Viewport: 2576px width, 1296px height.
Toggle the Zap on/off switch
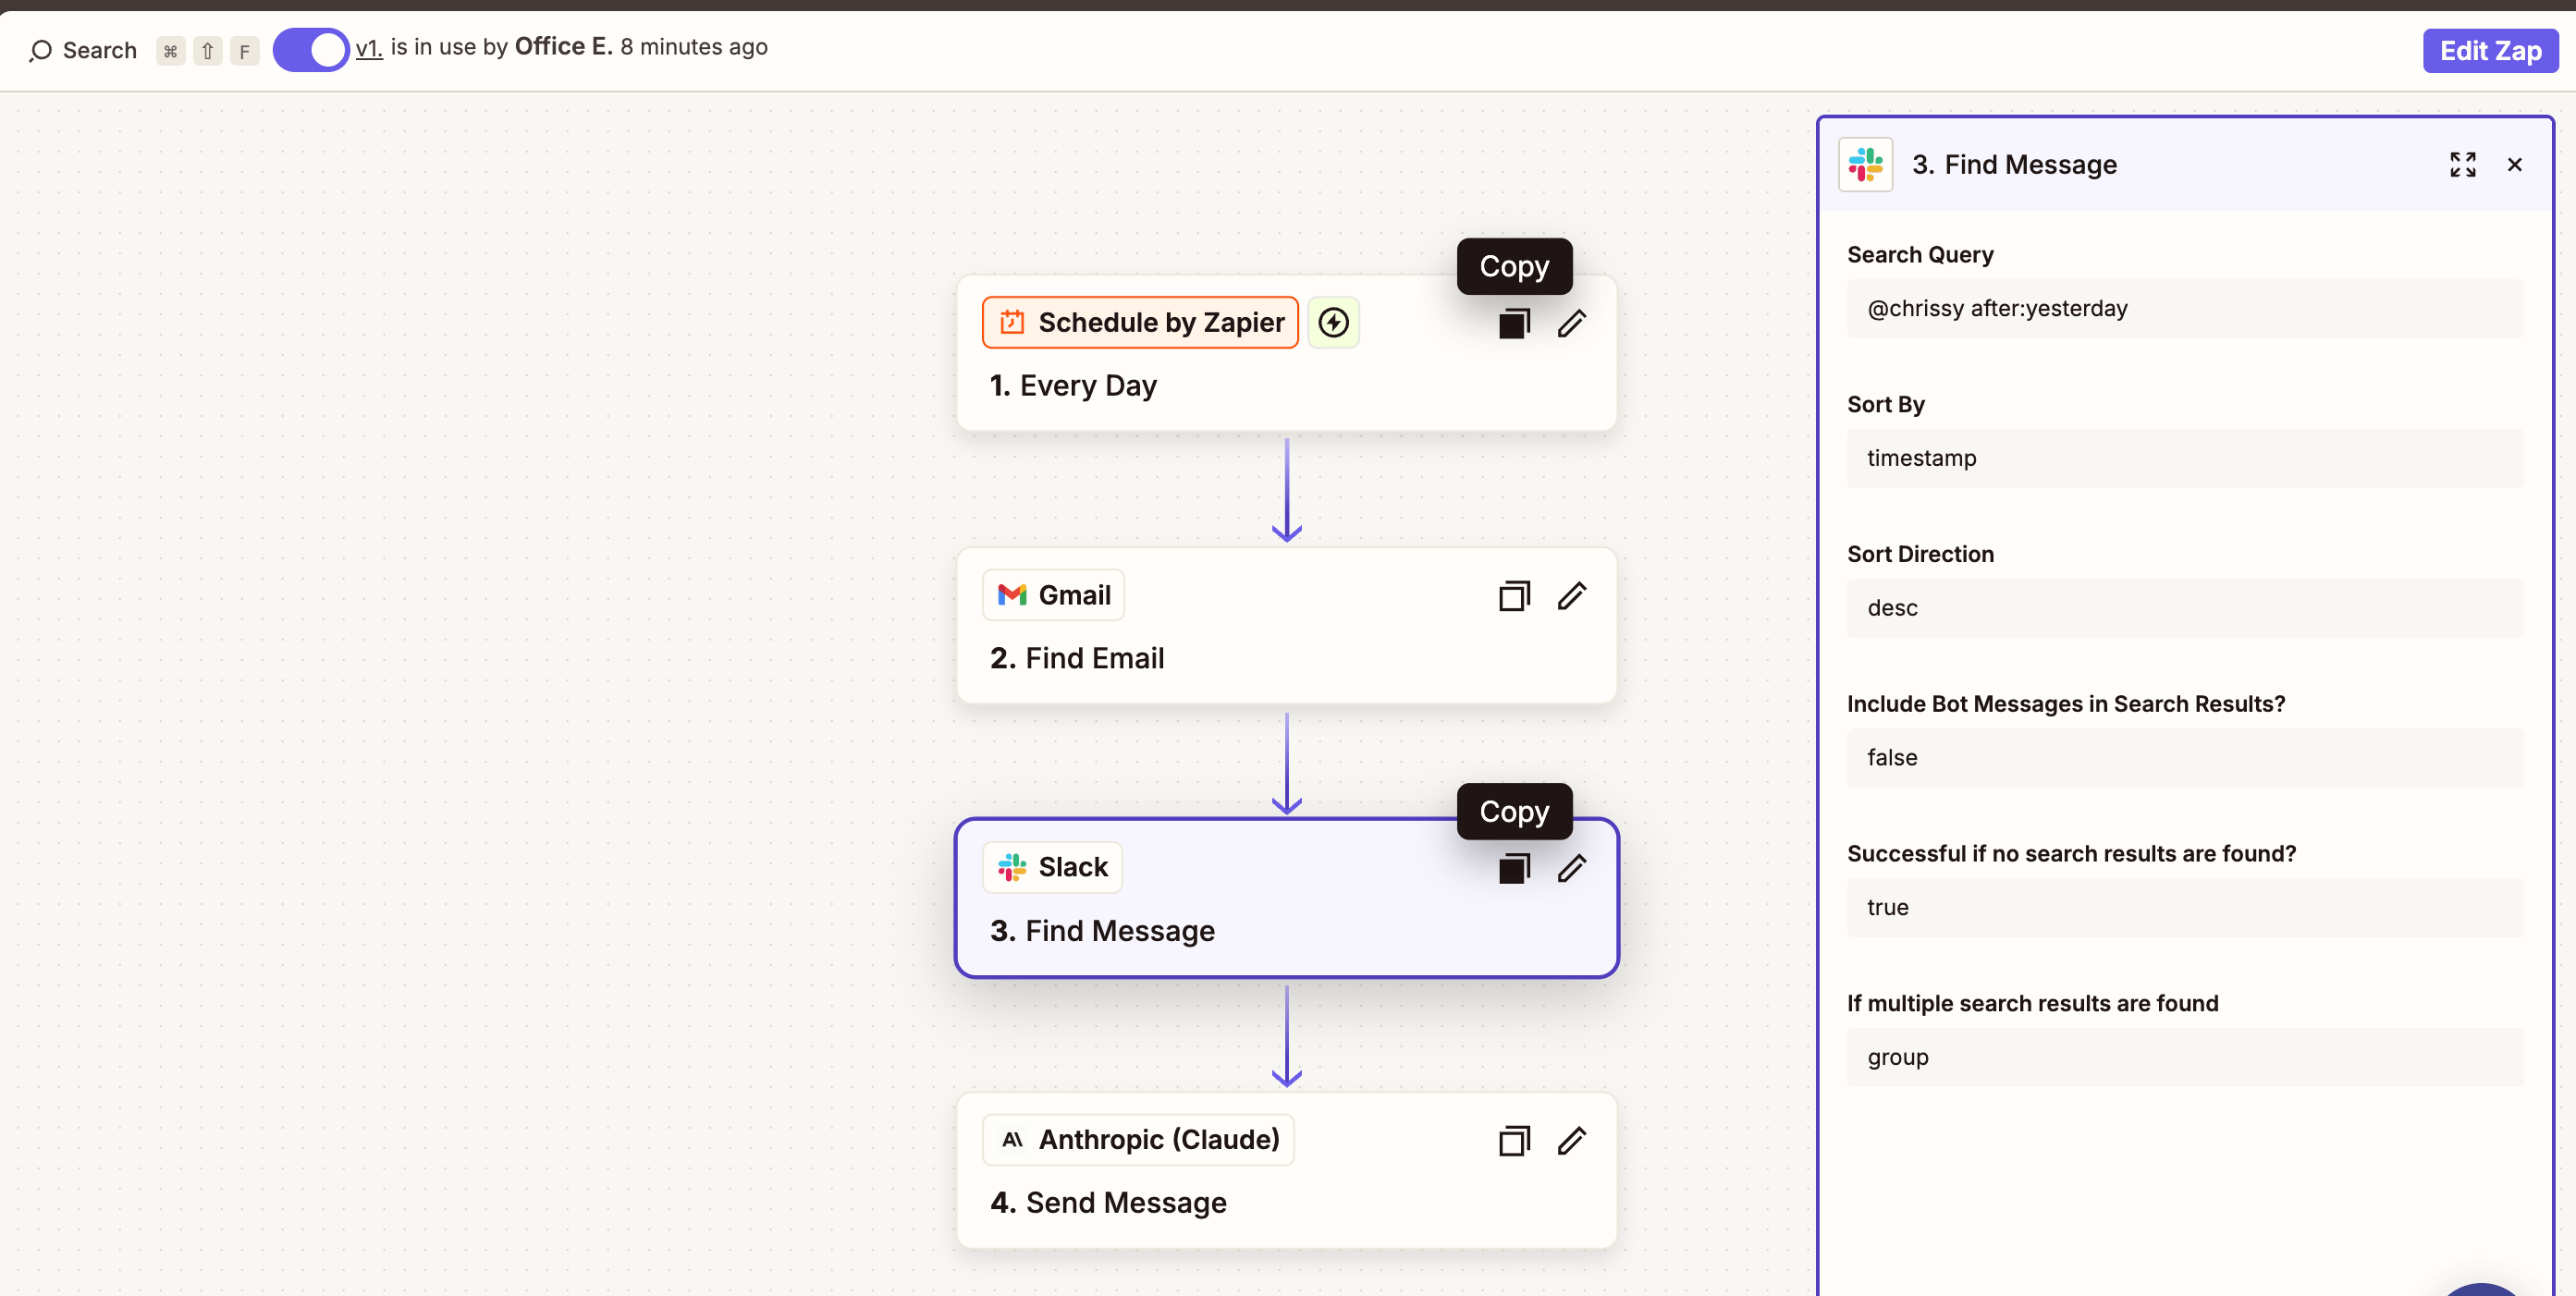(x=311, y=49)
